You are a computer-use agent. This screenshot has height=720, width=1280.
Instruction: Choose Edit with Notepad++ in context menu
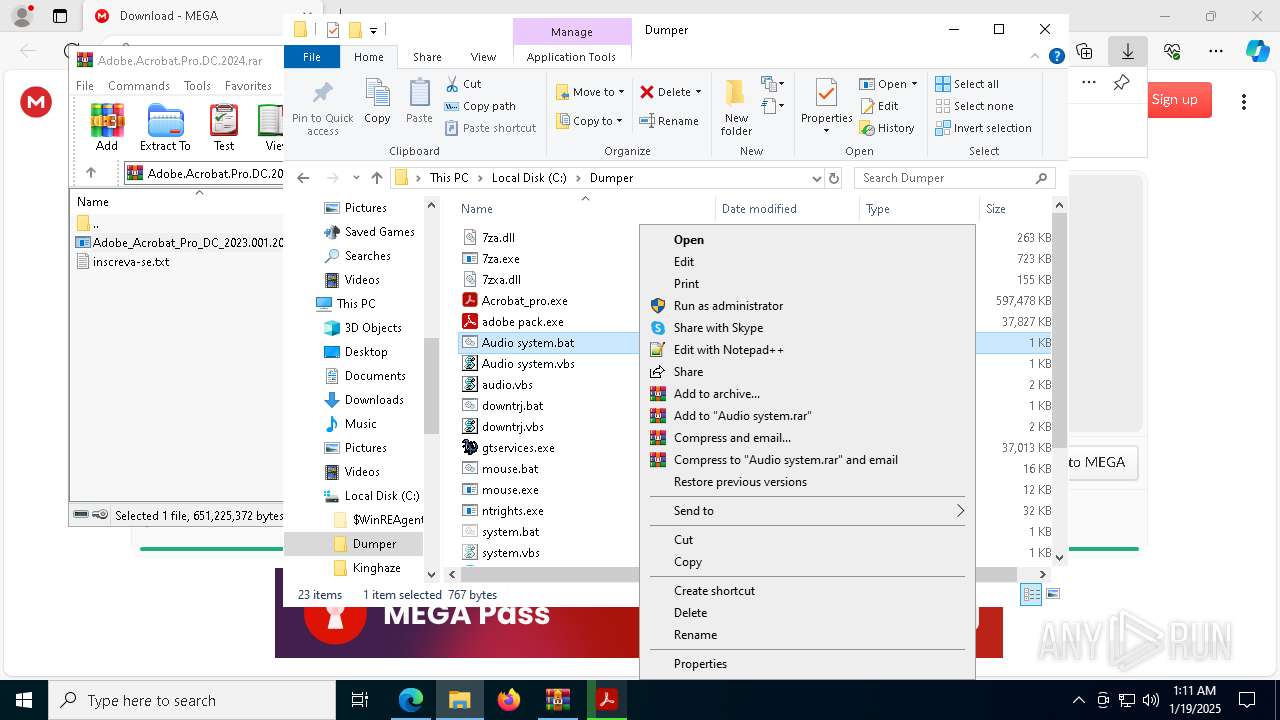(808, 350)
